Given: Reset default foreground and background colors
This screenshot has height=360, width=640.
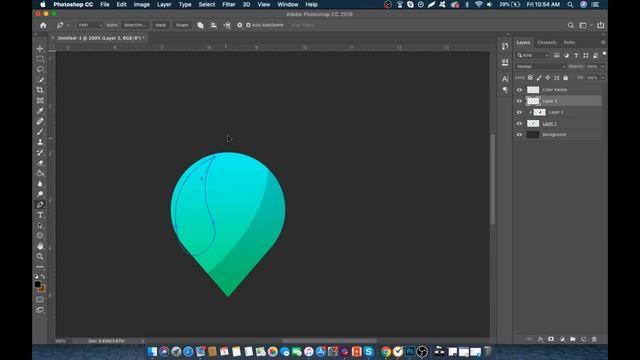Looking at the screenshot, I should pos(36,277).
